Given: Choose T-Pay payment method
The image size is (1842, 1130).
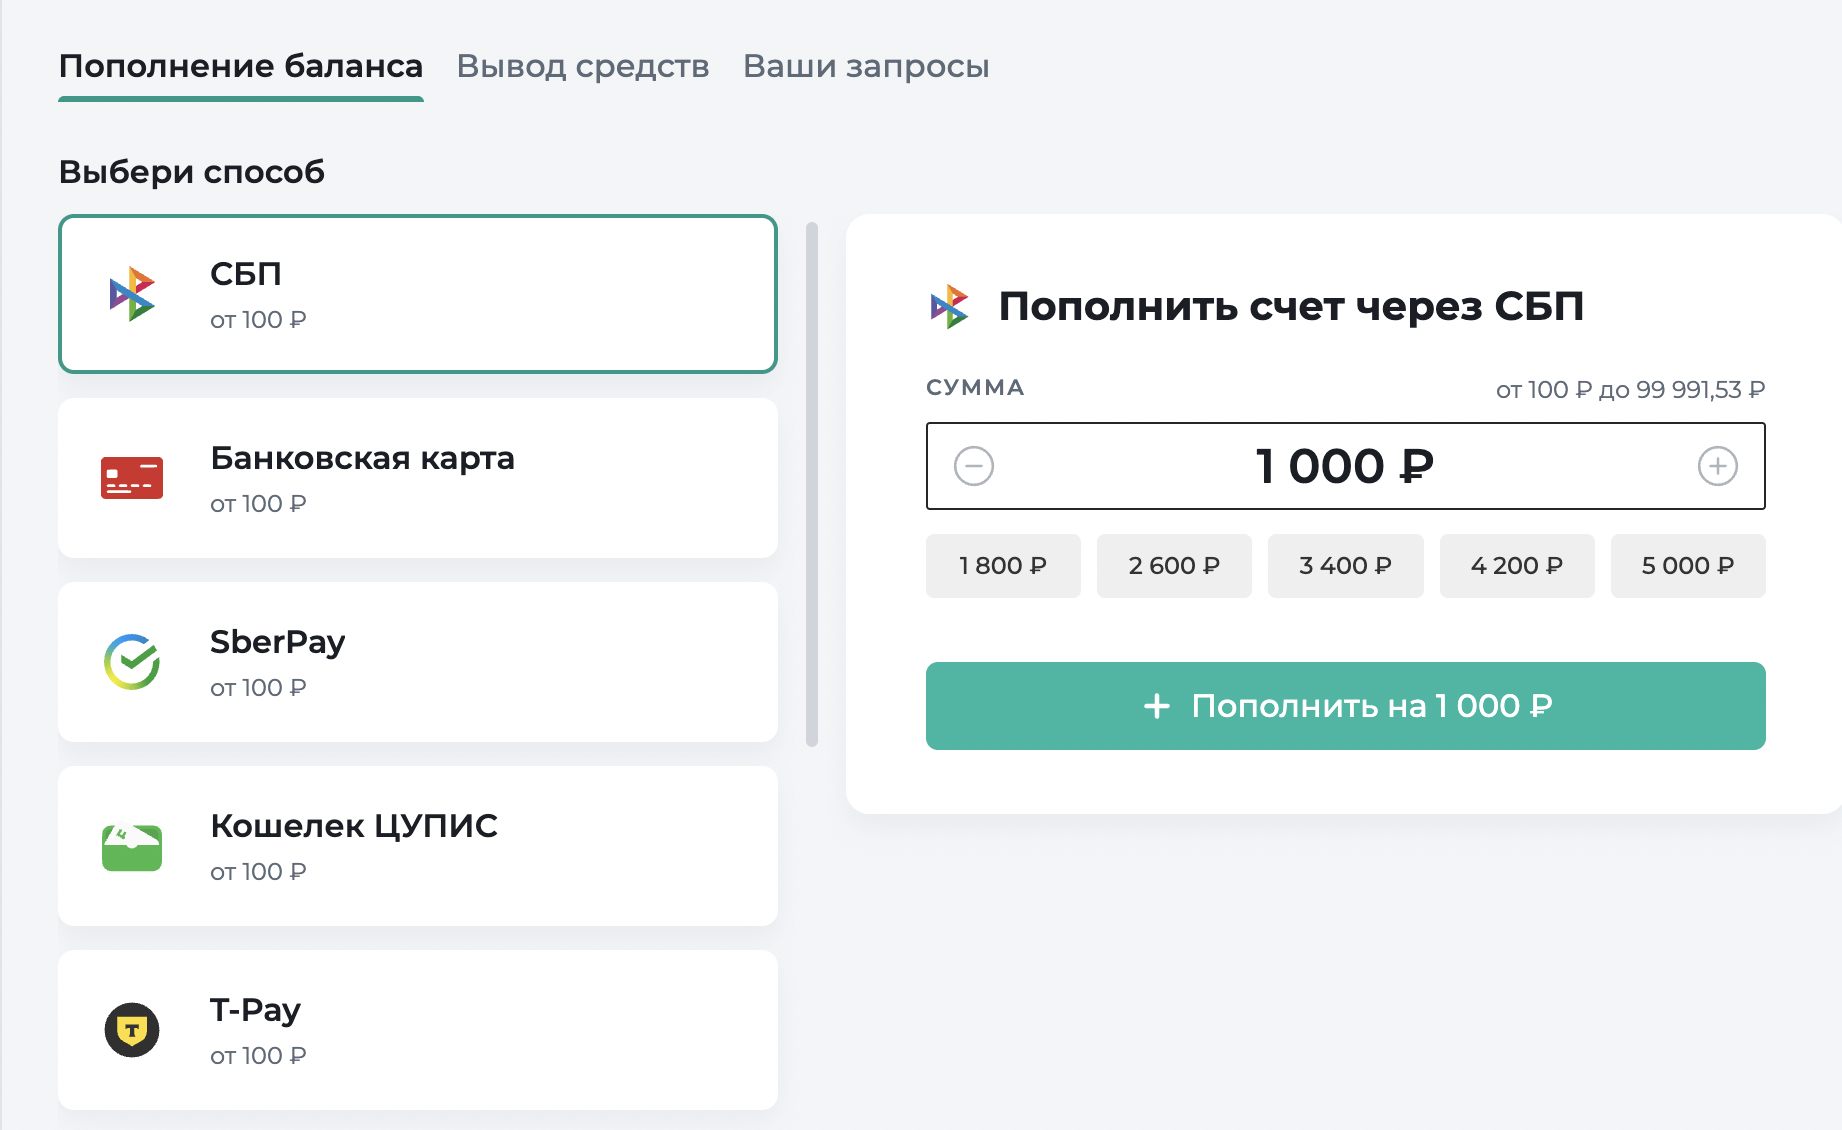Looking at the screenshot, I should click(x=418, y=1030).
